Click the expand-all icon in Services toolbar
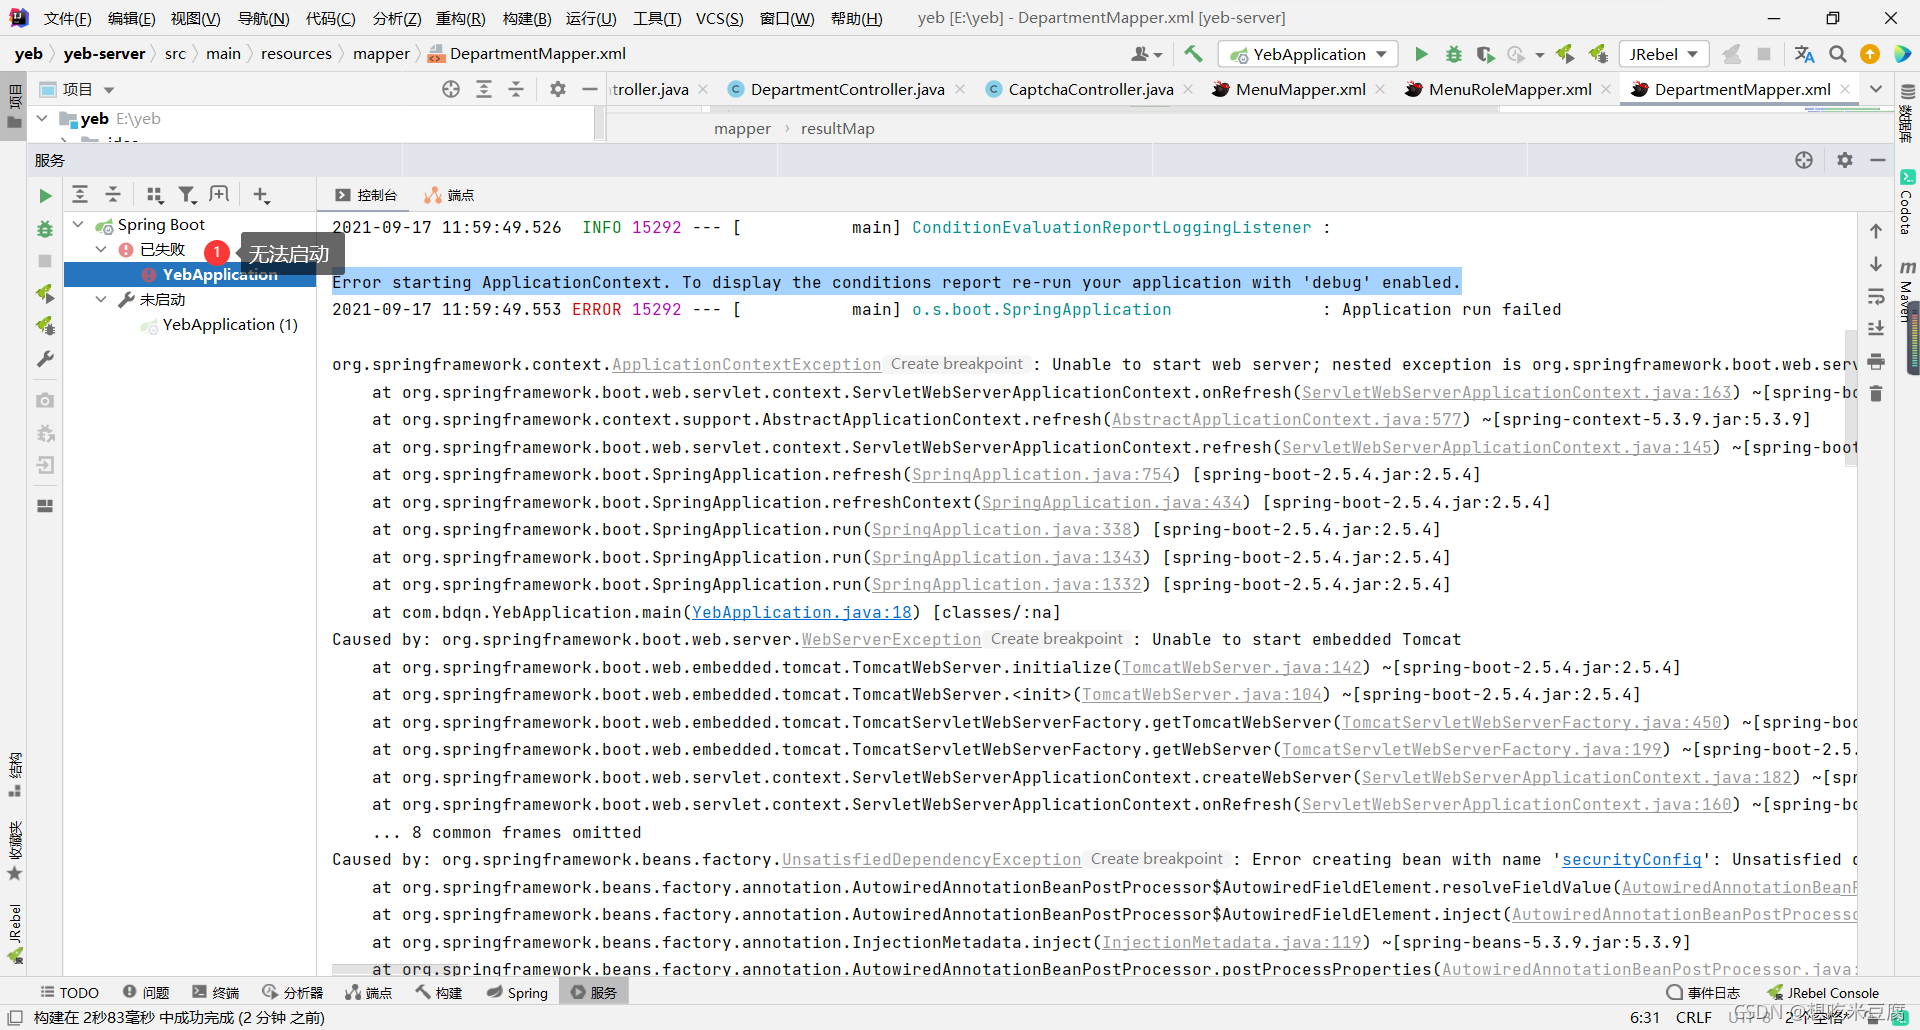 pos(81,194)
